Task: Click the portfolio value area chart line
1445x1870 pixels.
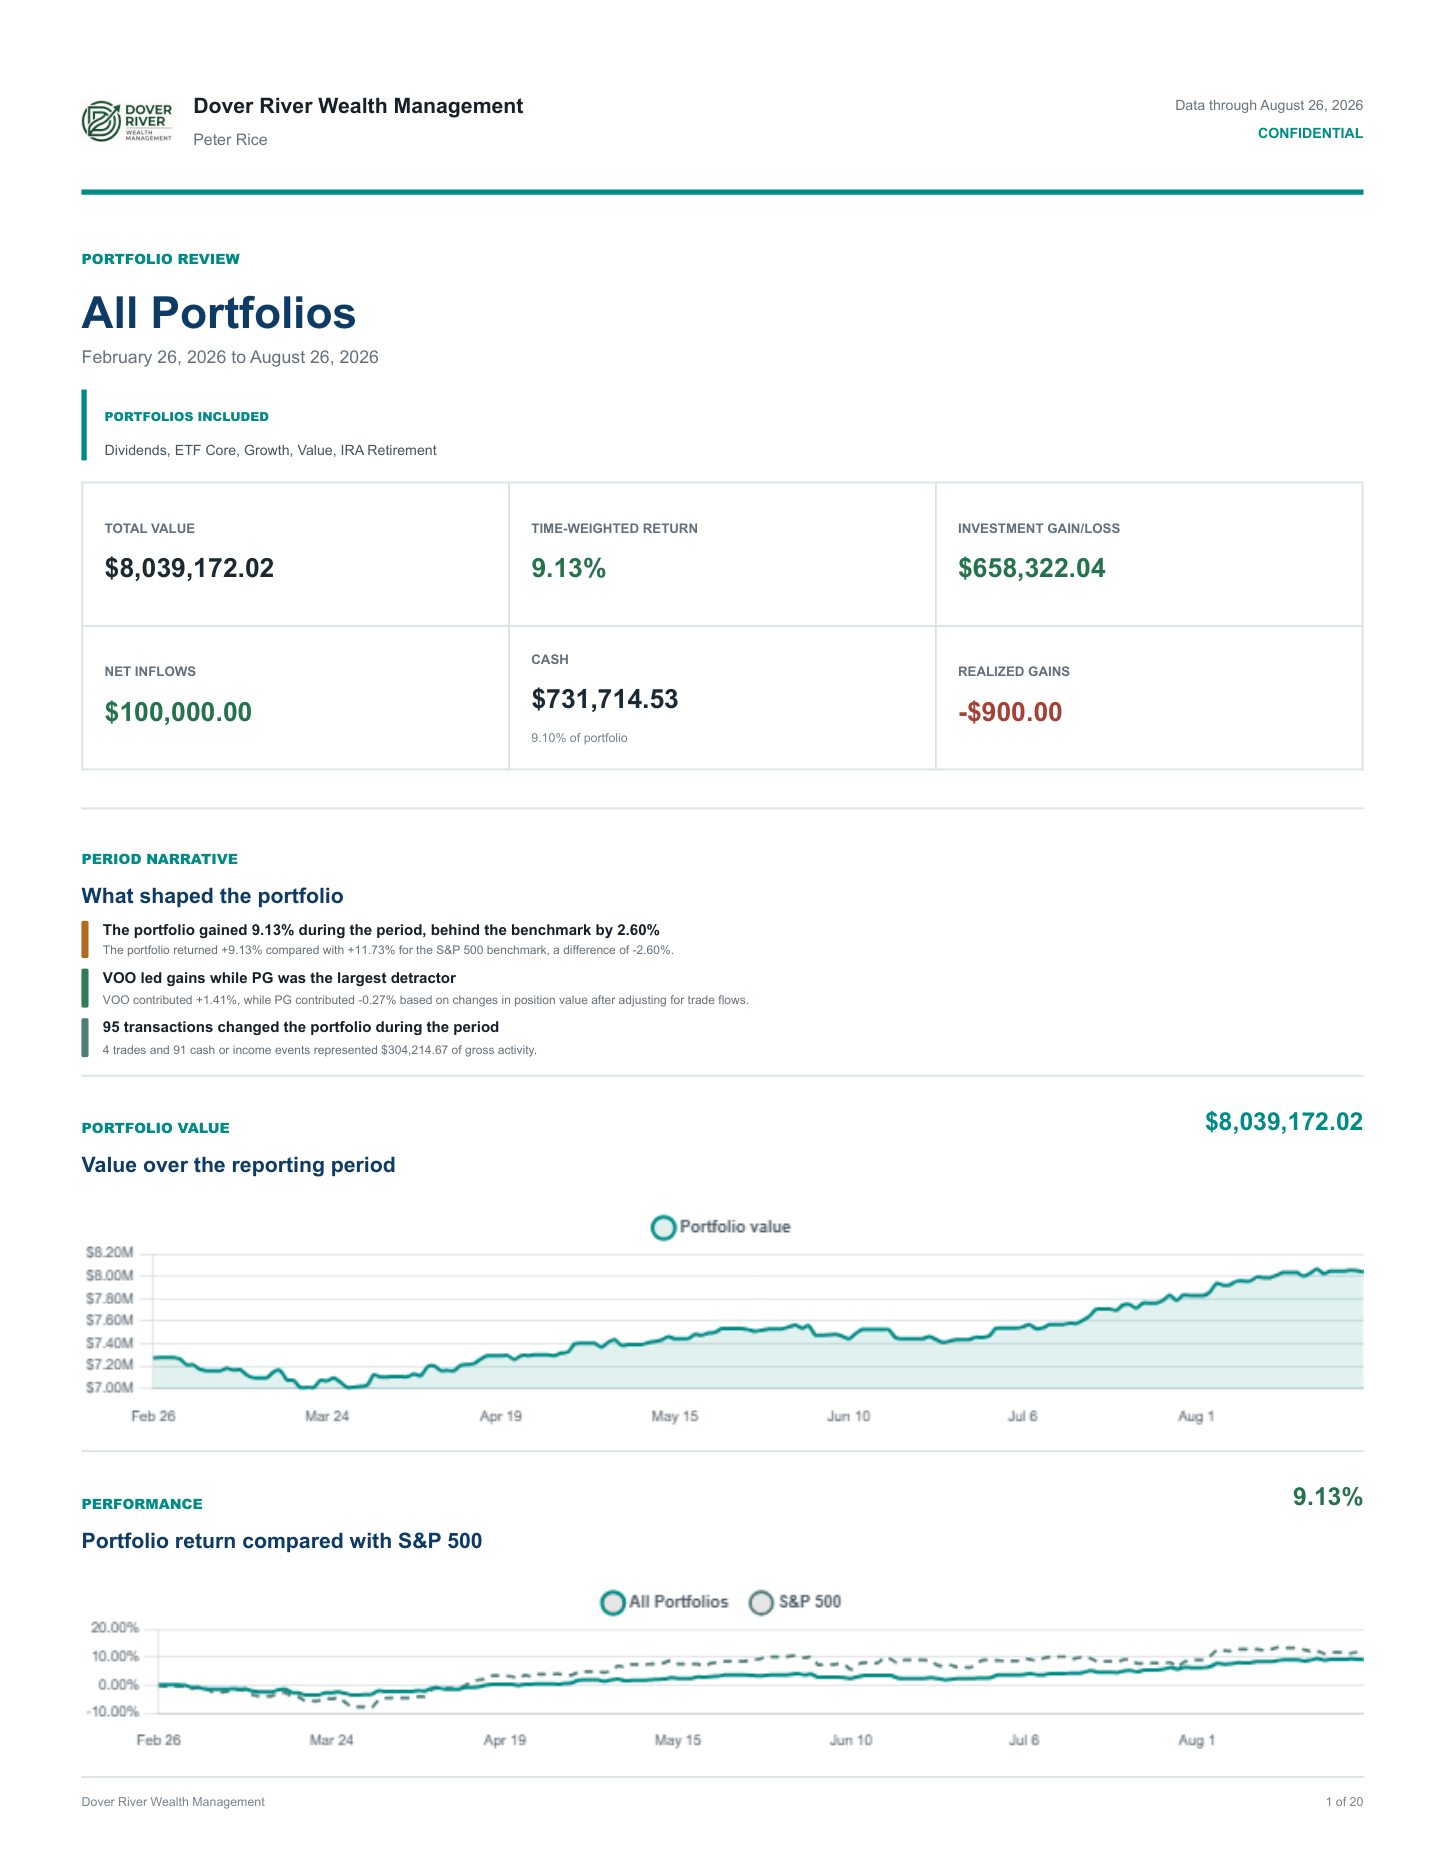Action: [x=758, y=1329]
